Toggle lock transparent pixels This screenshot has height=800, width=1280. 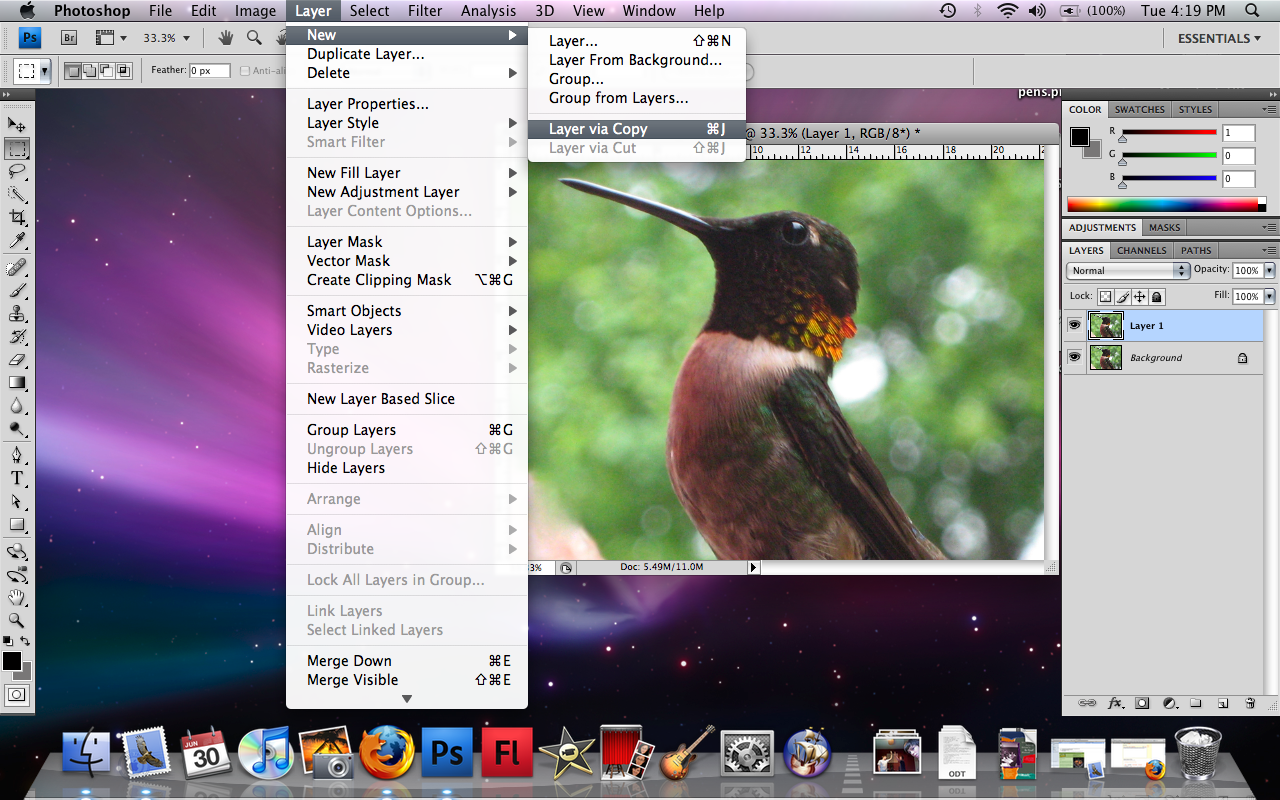point(1105,297)
